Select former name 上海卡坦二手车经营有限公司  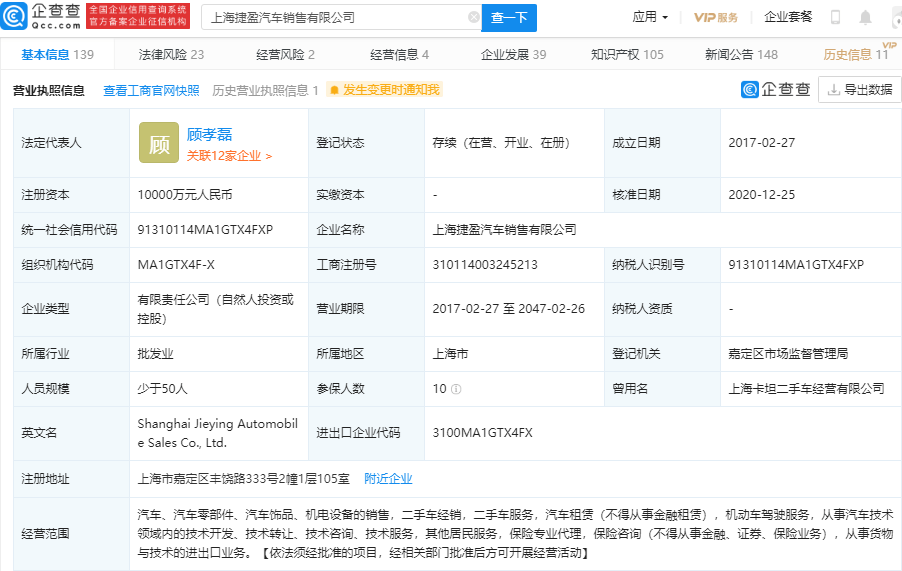[x=807, y=389]
